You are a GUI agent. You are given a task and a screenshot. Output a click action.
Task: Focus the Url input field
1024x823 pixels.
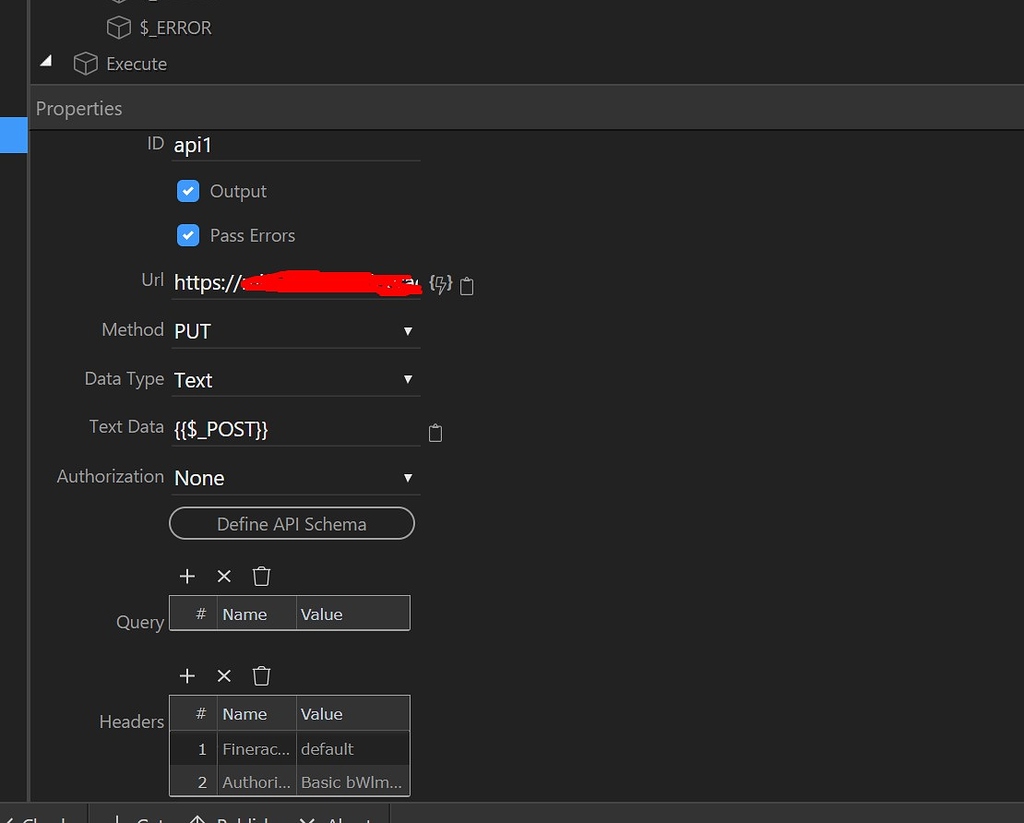click(296, 283)
